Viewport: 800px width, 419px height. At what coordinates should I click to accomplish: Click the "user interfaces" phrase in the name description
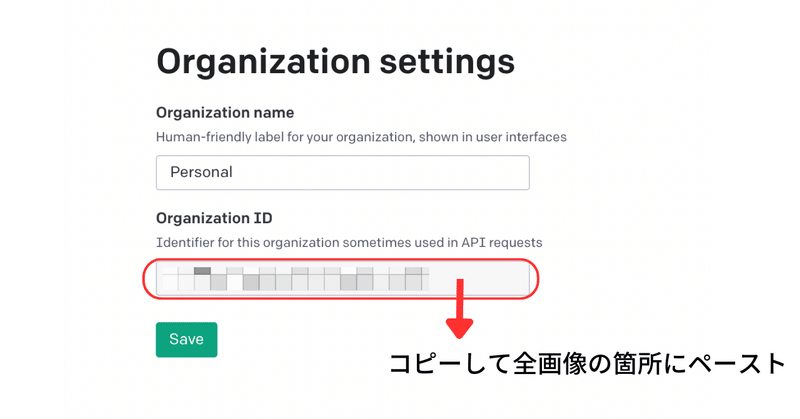pos(530,135)
